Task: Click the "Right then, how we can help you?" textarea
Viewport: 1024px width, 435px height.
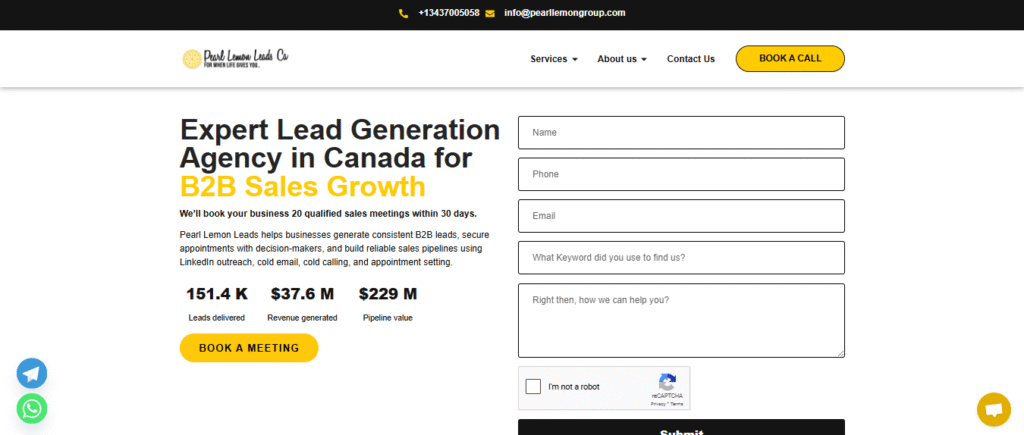Action: (681, 320)
